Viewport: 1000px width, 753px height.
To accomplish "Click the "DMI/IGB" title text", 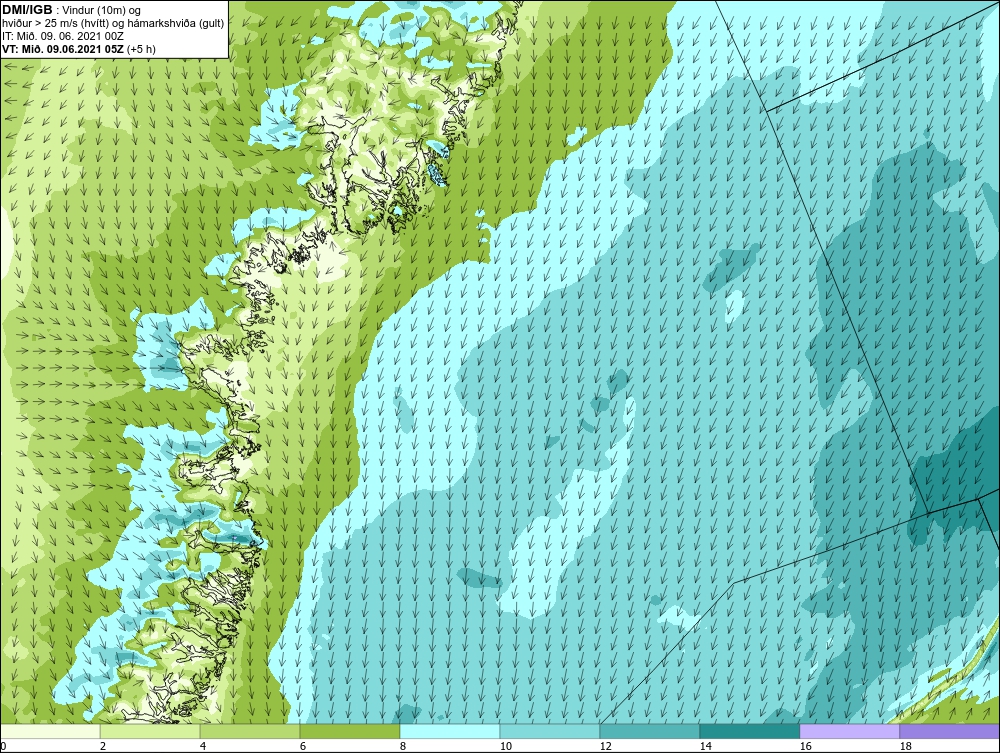I will (x=27, y=10).
